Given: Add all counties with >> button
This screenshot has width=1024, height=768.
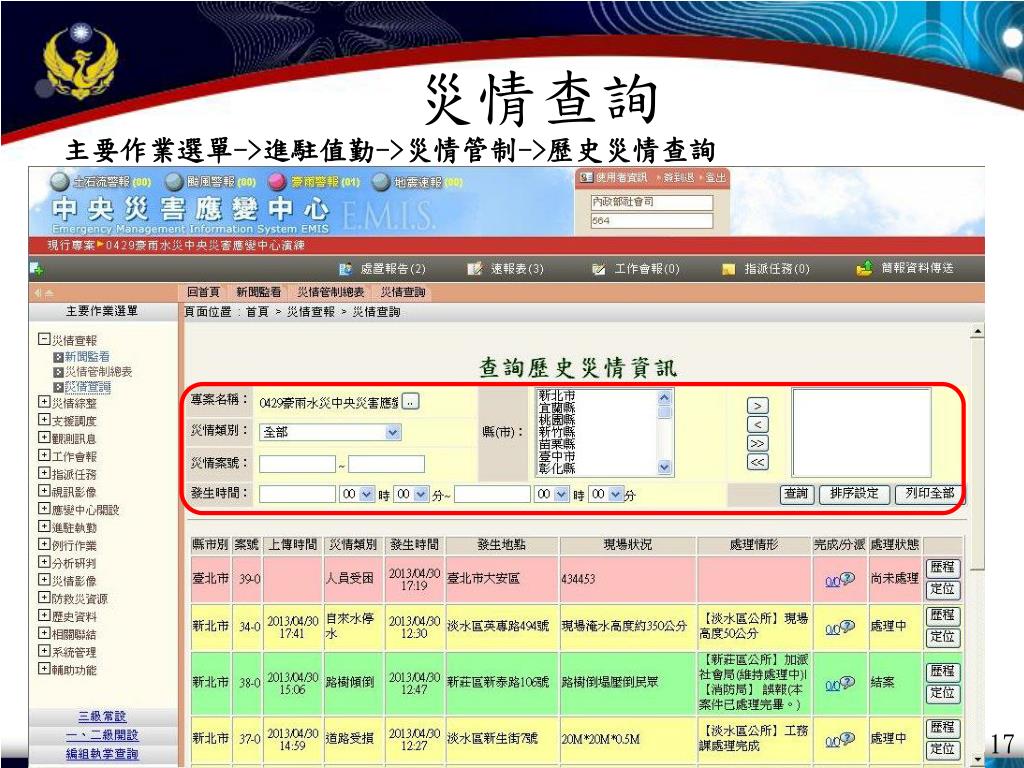Looking at the screenshot, I should point(758,443).
